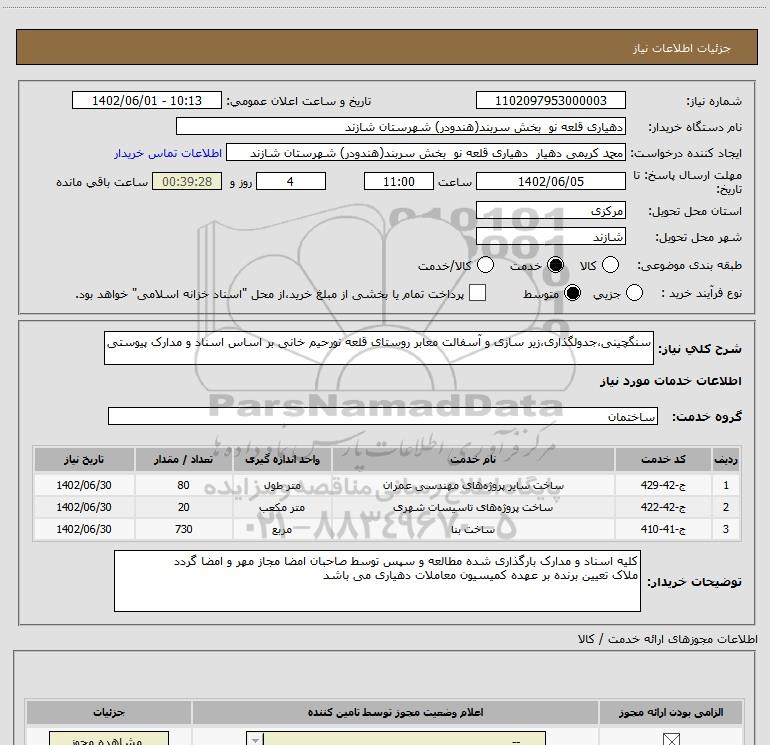Click the اطلاعات مجوزهای ارائه خدمت heading
Image resolution: width=770 pixels, height=745 pixels.
click(667, 639)
